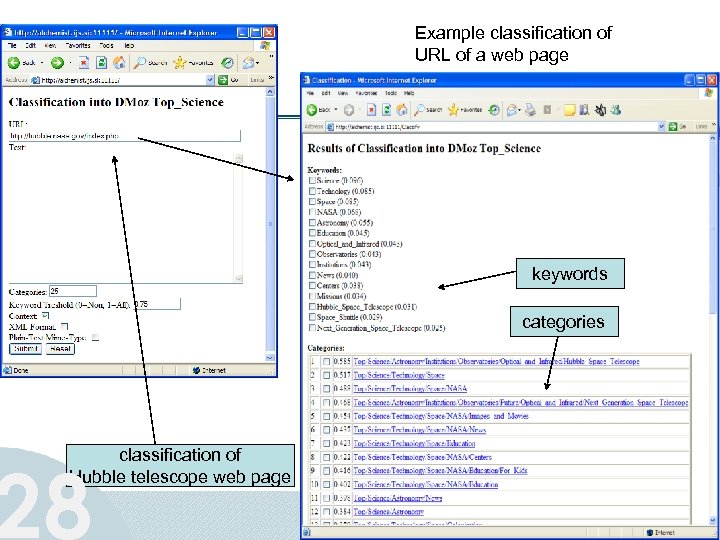Expand toolbar chevron beside Links in left window
This screenshot has width=720, height=540.
tap(271, 79)
